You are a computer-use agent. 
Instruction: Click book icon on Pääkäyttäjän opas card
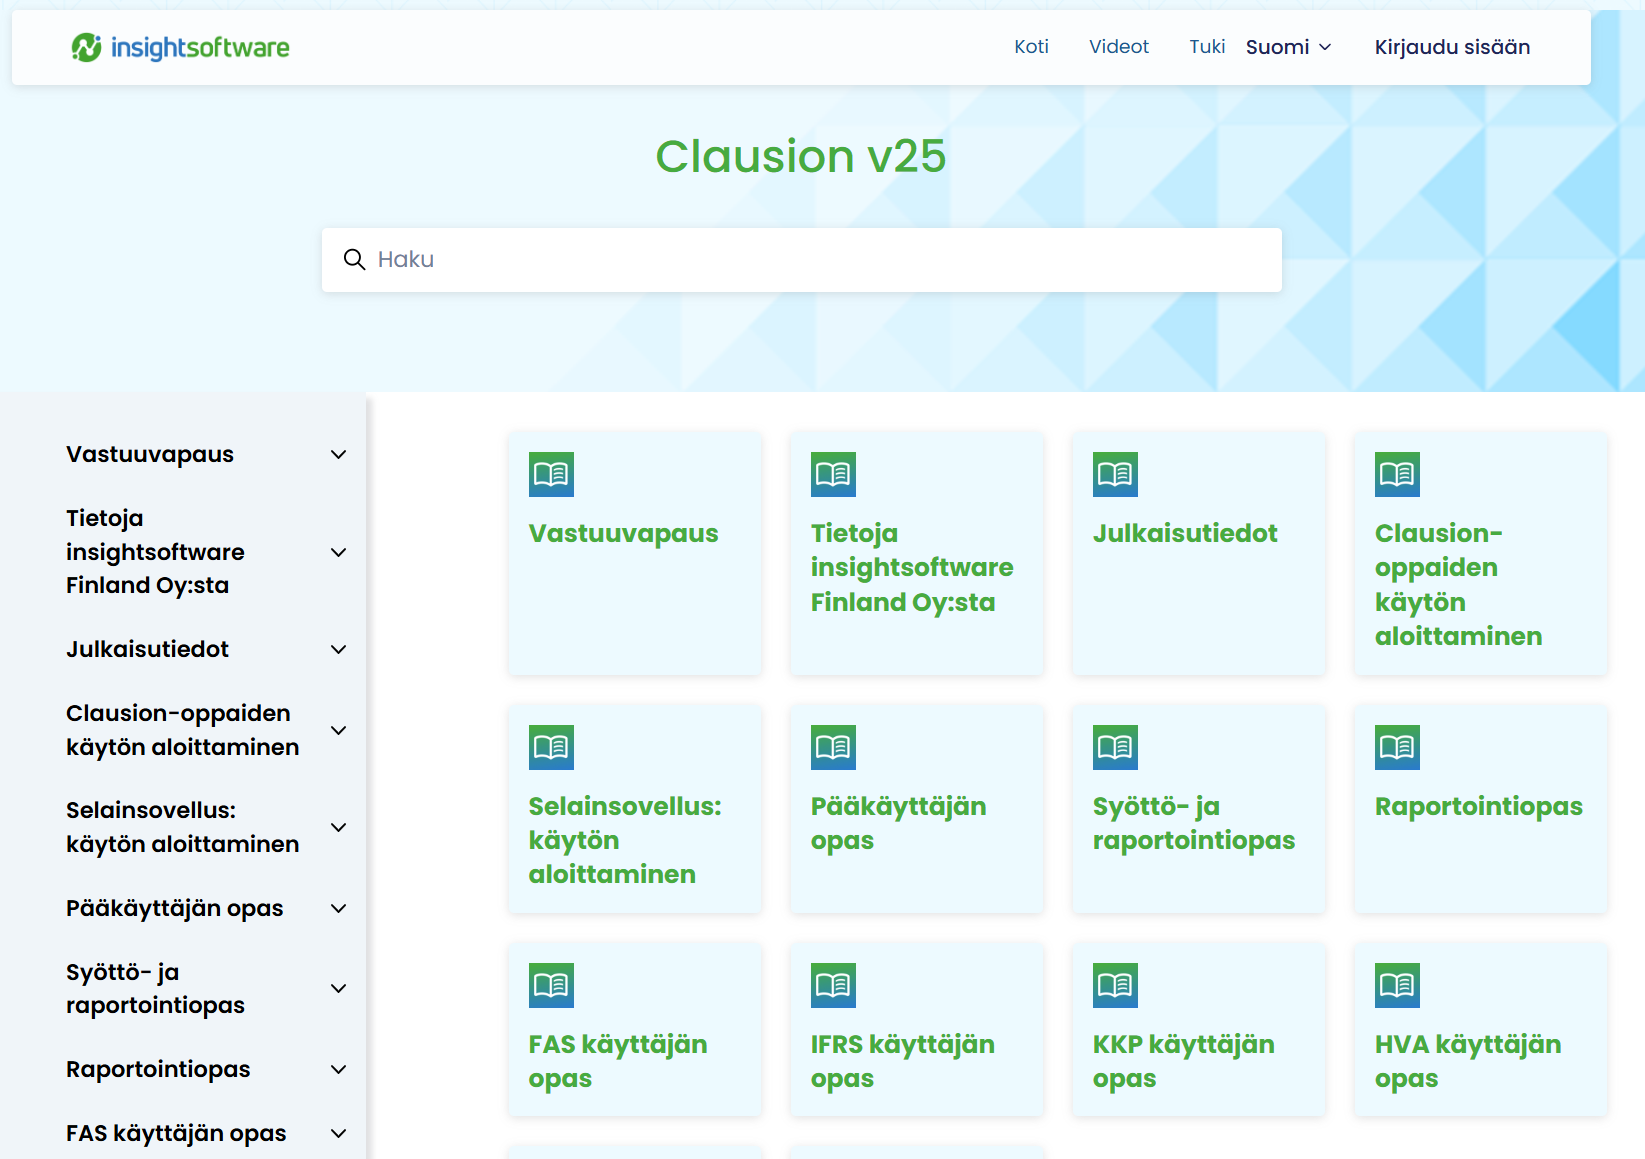coord(833,747)
